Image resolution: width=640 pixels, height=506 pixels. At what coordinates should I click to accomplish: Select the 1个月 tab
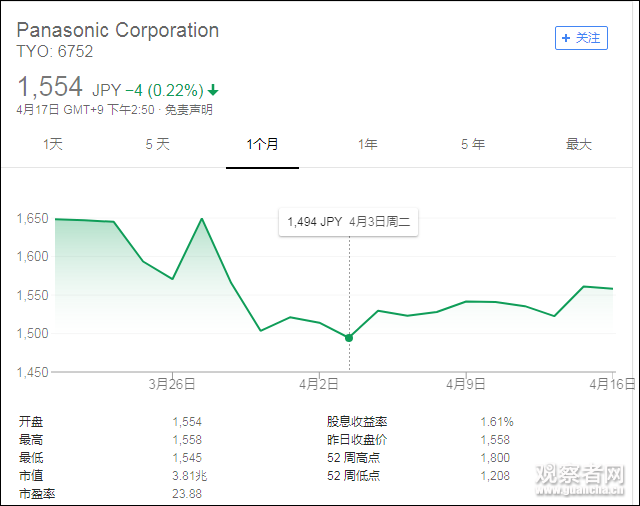click(262, 144)
